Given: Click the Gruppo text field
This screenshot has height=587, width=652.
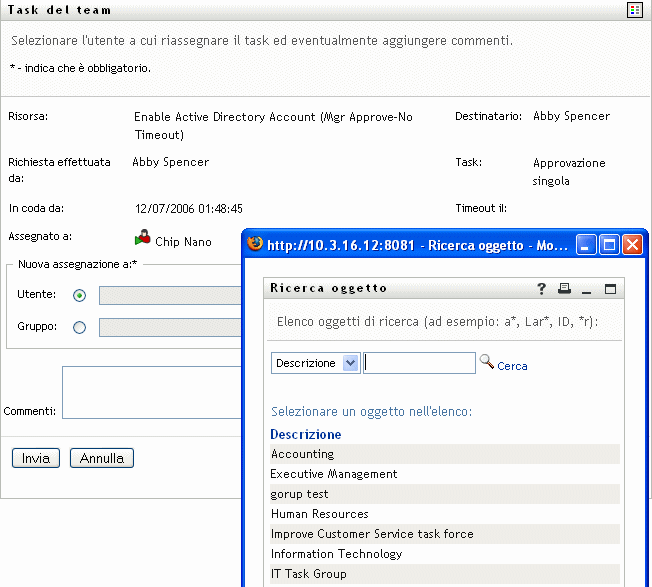Looking at the screenshot, I should [x=170, y=328].
